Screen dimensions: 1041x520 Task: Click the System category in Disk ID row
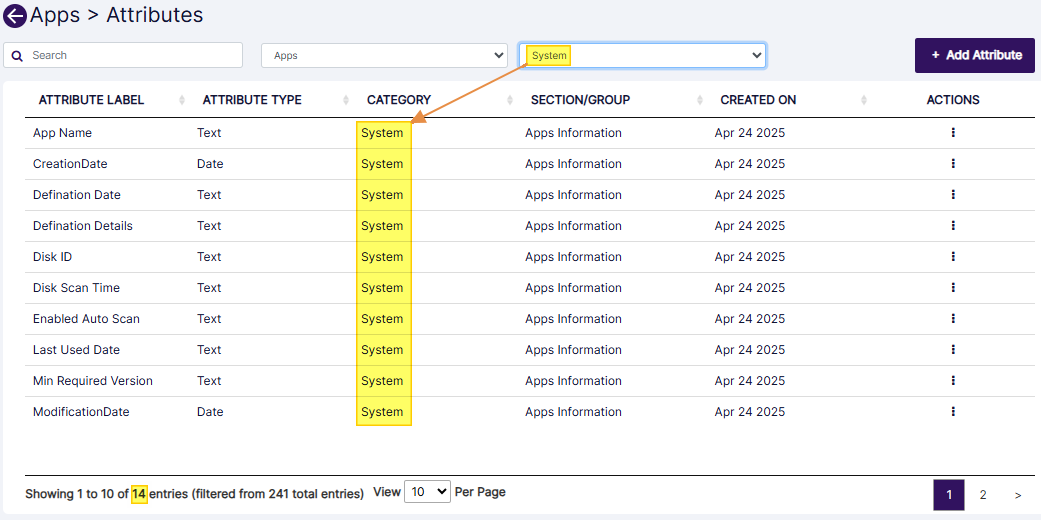coord(382,256)
